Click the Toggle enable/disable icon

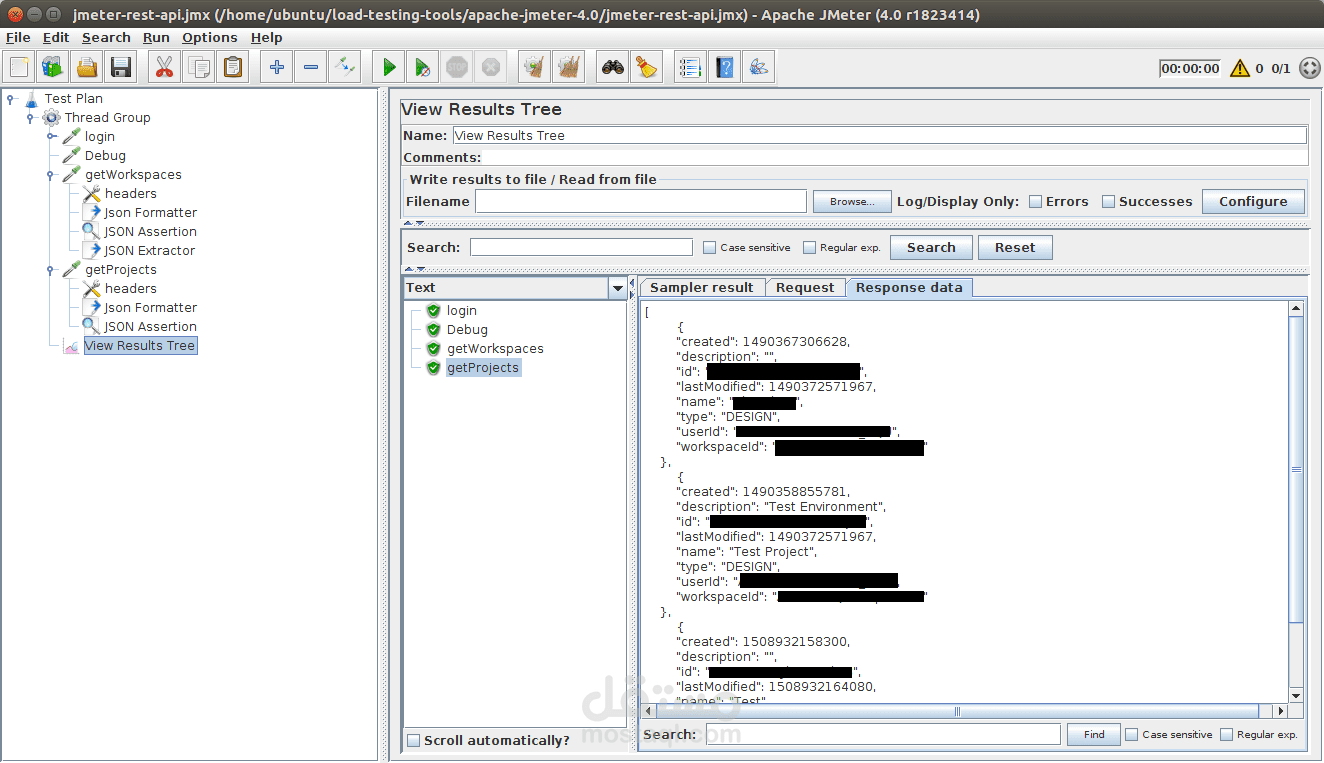[345, 67]
